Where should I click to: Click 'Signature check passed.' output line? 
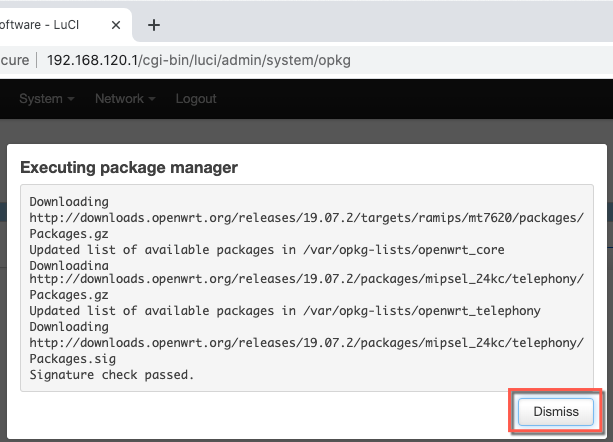click(112, 375)
